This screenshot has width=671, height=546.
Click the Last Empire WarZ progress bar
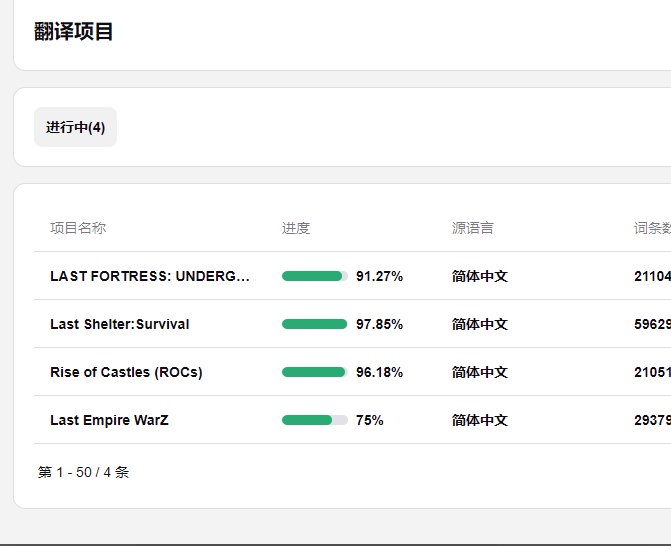(315, 420)
